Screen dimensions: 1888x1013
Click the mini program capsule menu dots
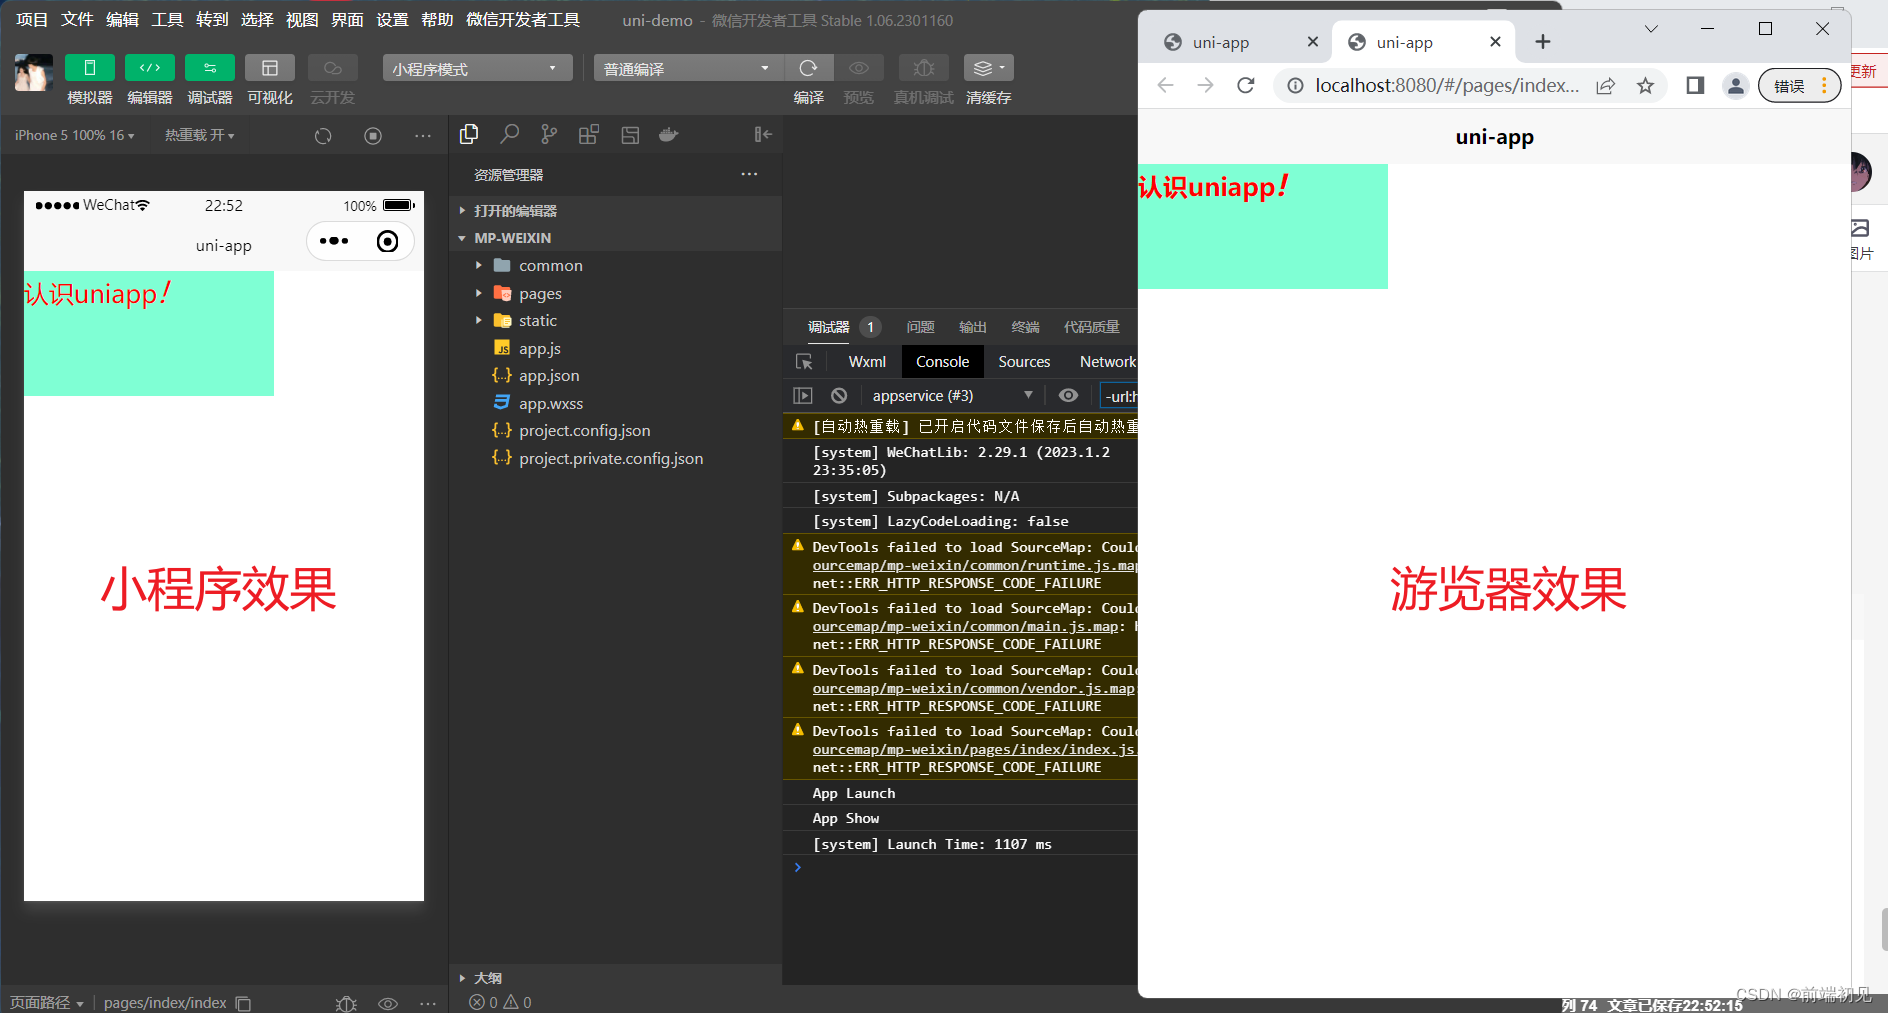pyautogui.click(x=334, y=241)
